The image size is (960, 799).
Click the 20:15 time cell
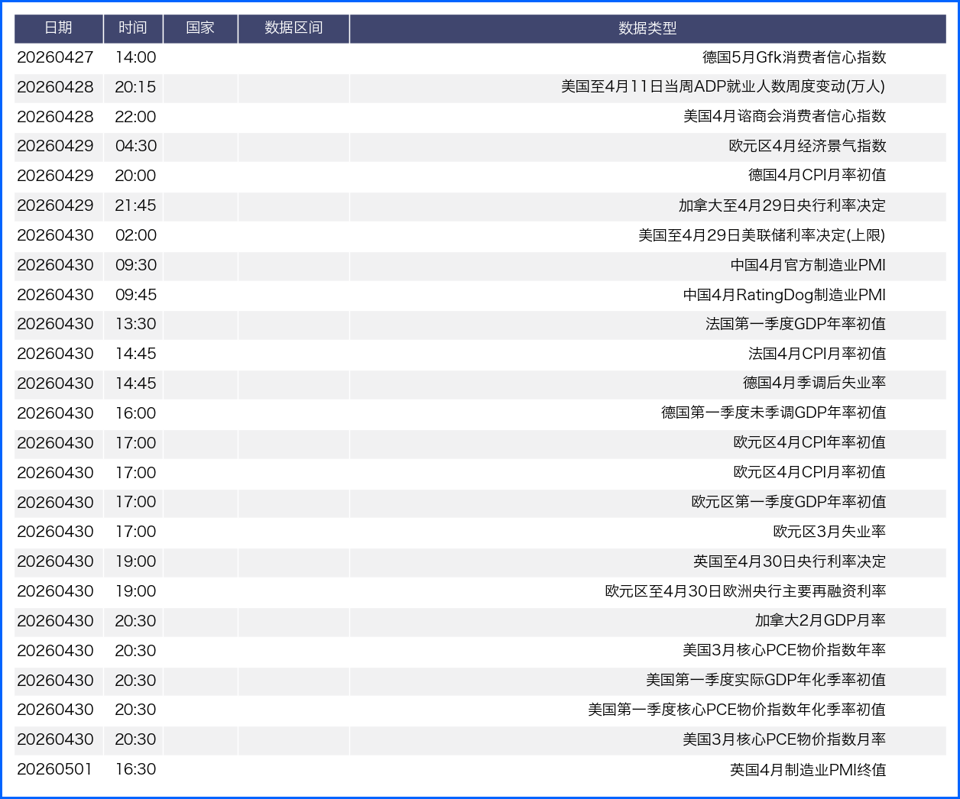click(135, 88)
